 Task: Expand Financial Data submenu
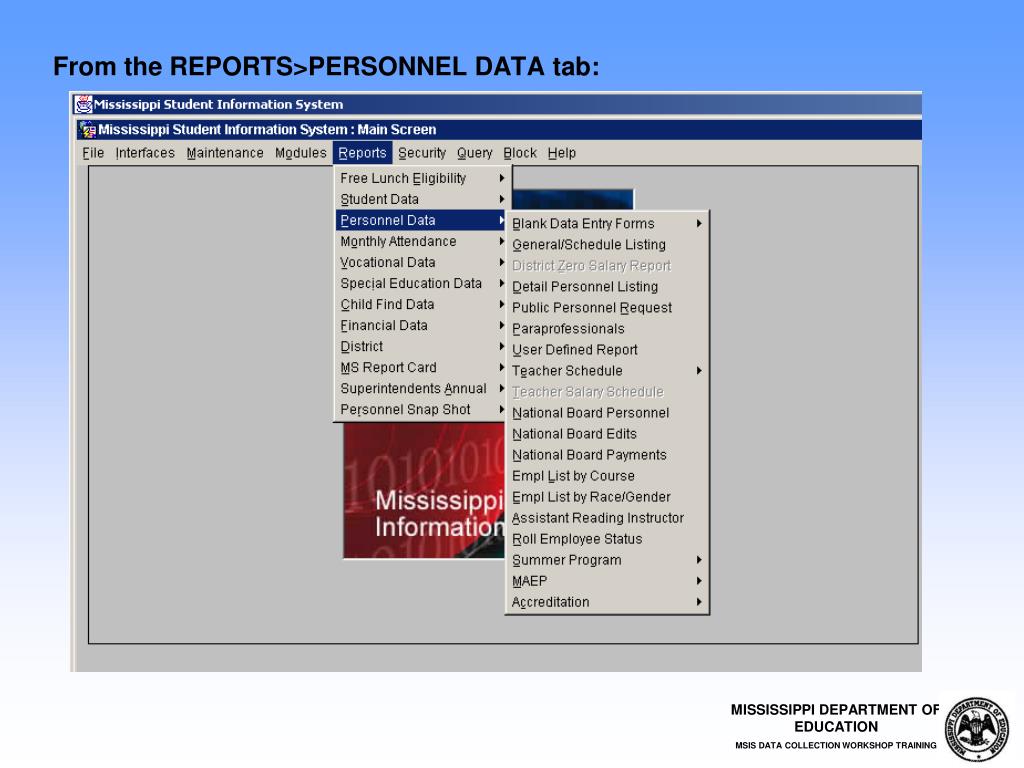coord(422,325)
